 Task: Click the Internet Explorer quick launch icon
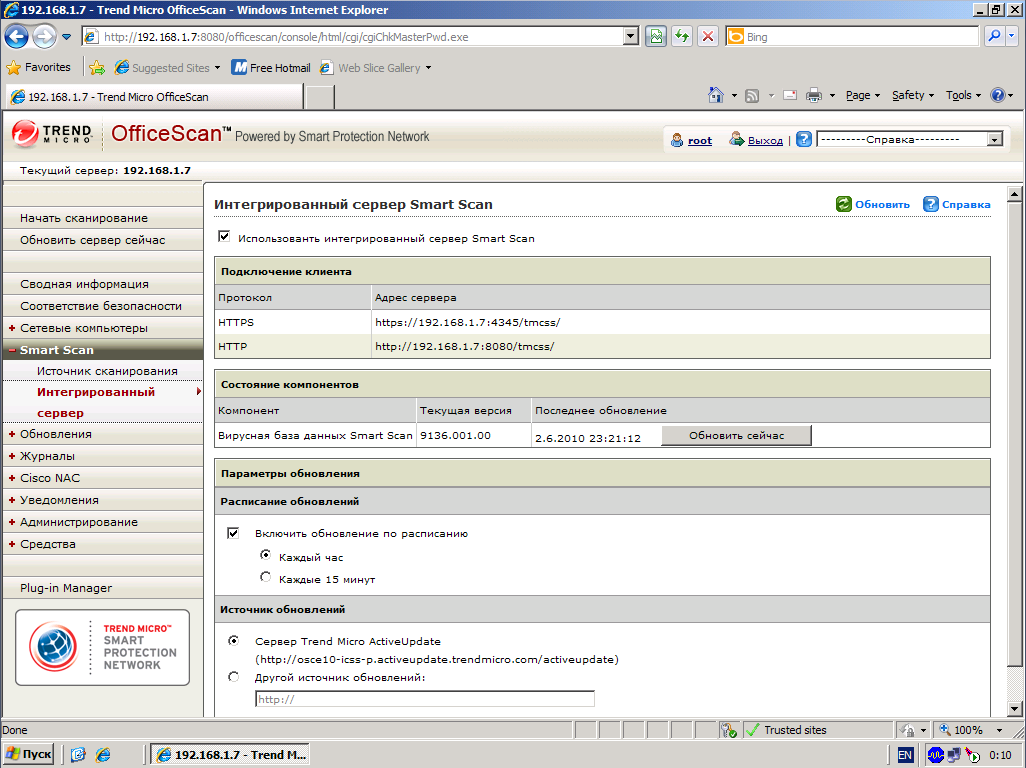103,755
